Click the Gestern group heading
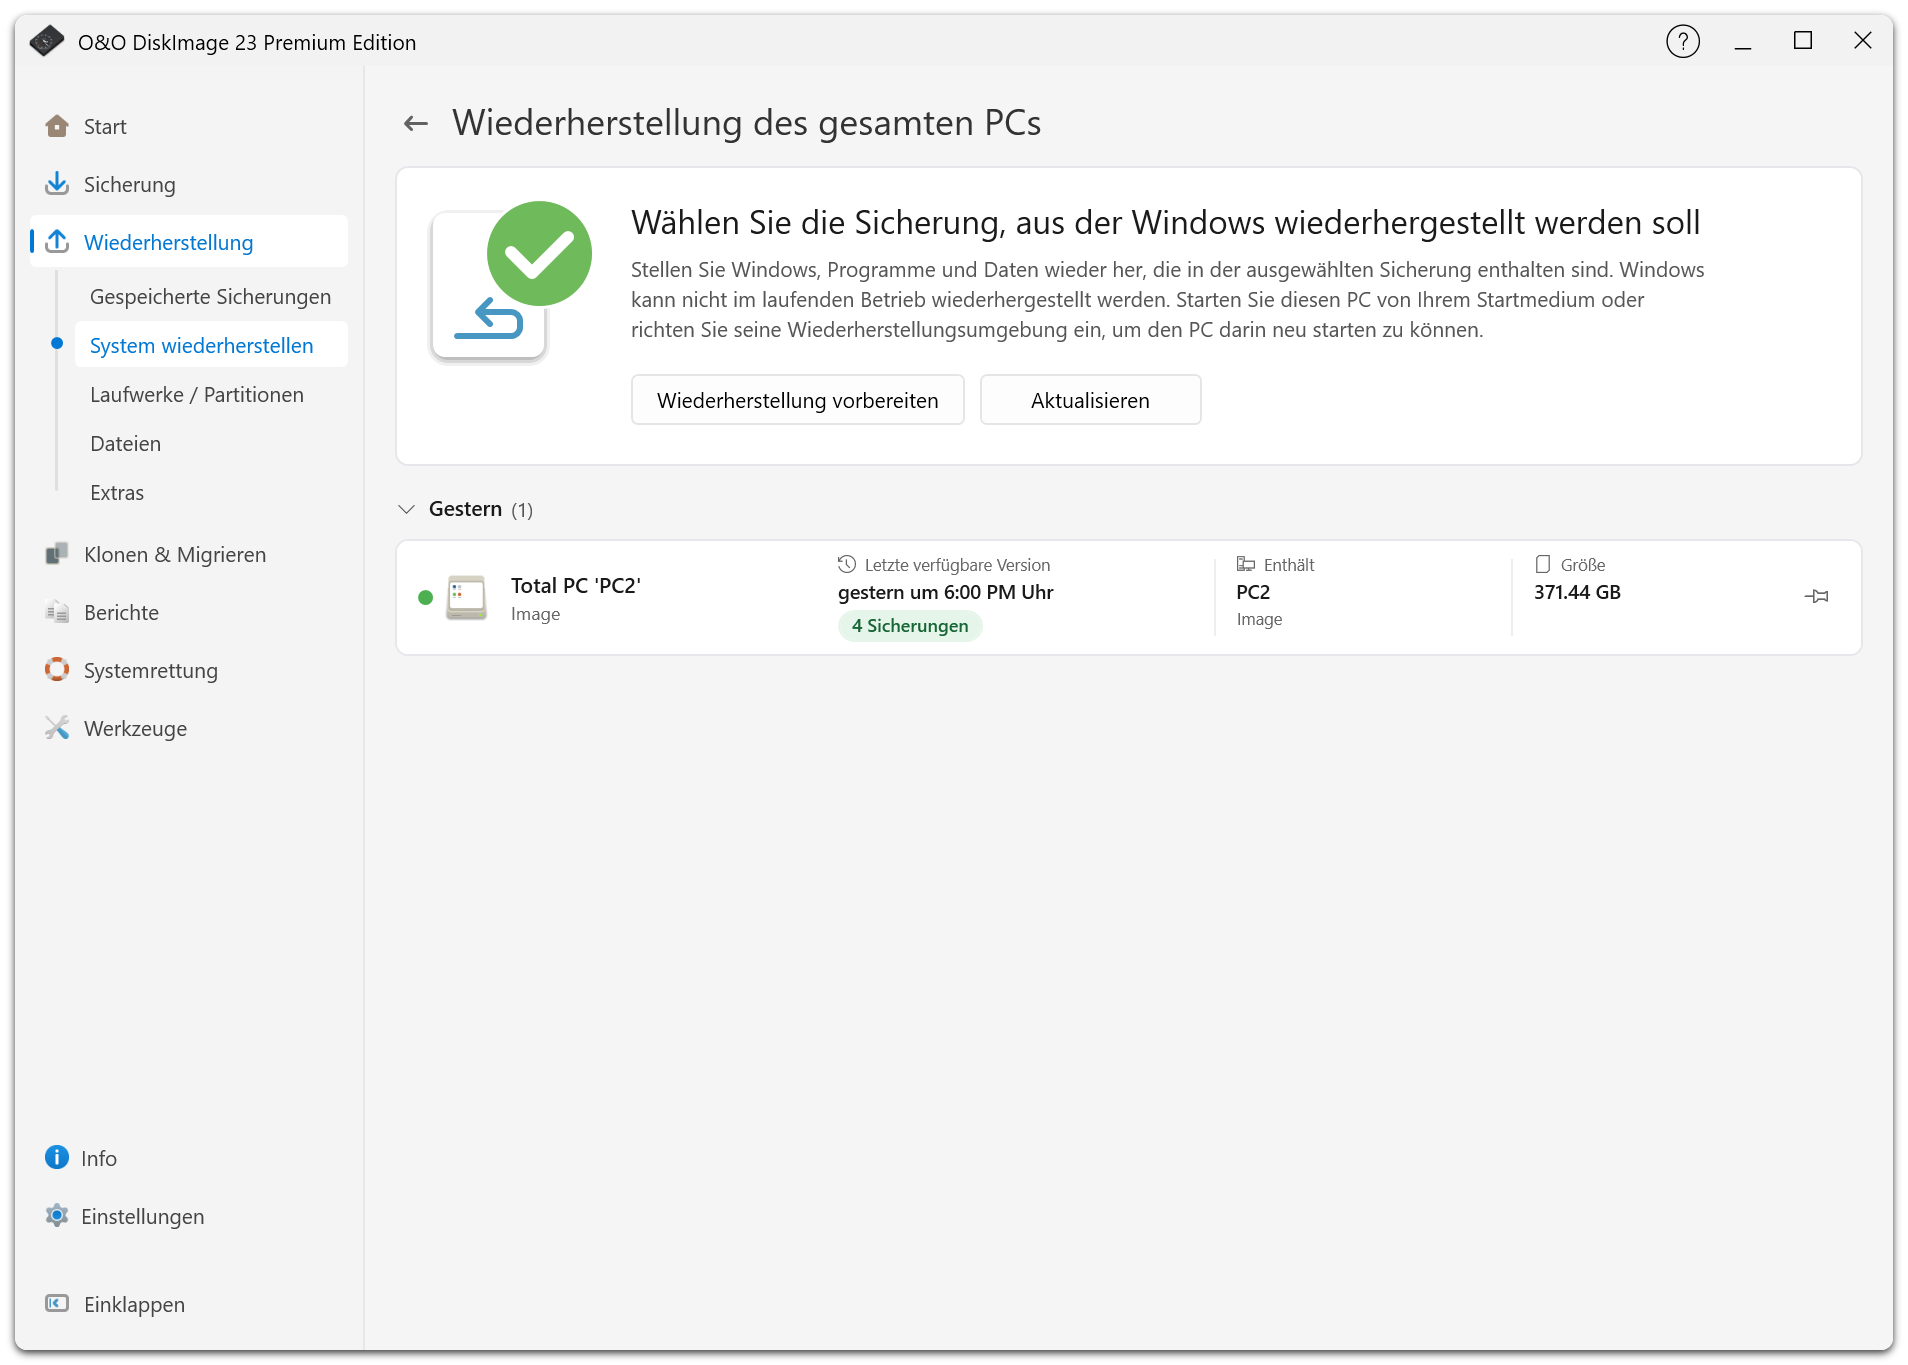This screenshot has height=1365, width=1908. pyautogui.click(x=465, y=509)
